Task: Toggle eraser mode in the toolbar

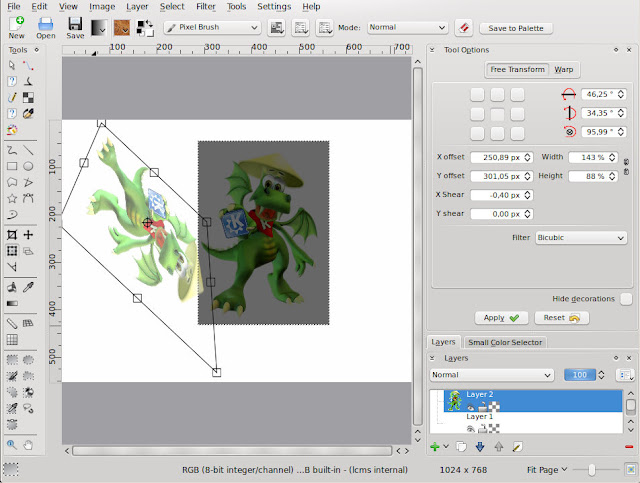Action: [464, 28]
